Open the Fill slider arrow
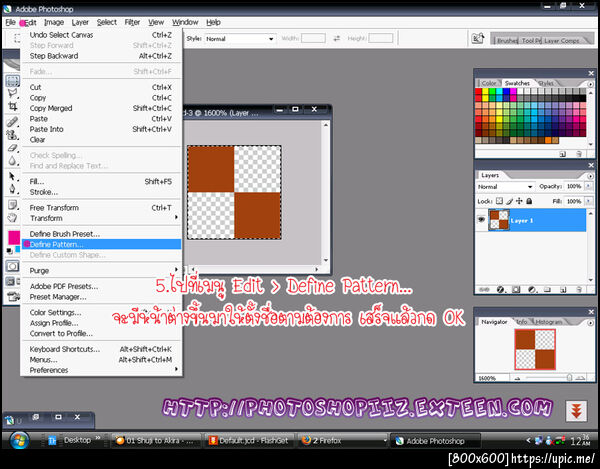The width and height of the screenshot is (600, 469). pyautogui.click(x=588, y=201)
